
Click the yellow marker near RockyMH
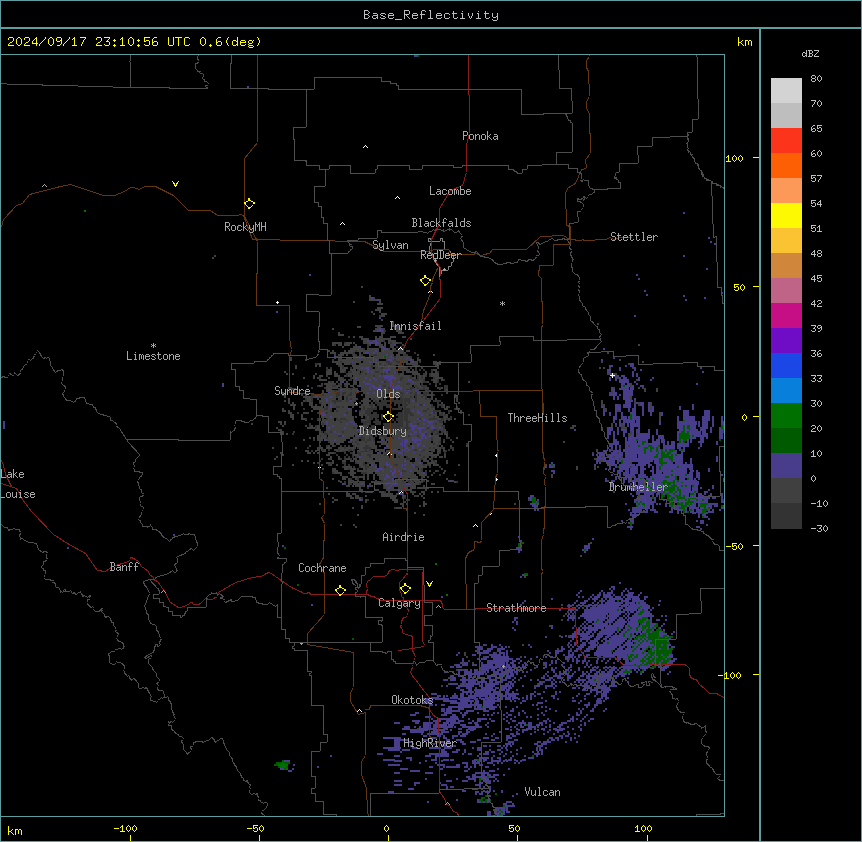pos(250,204)
